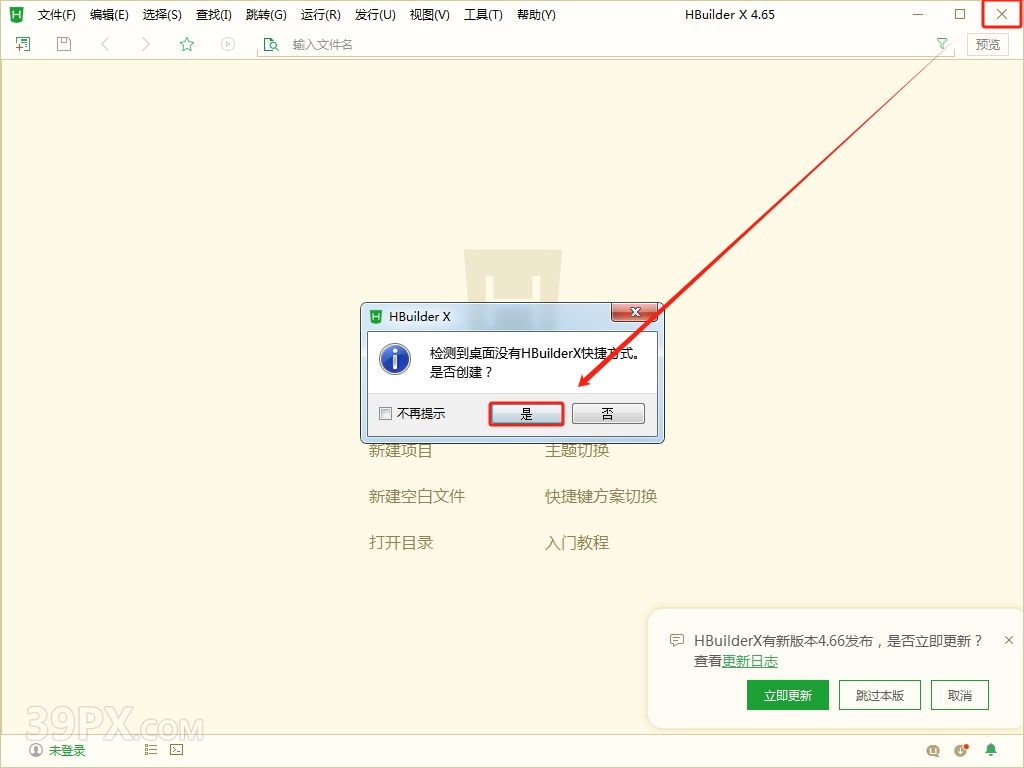Open the 工具(T) menu
1024x768 pixels.
point(483,15)
